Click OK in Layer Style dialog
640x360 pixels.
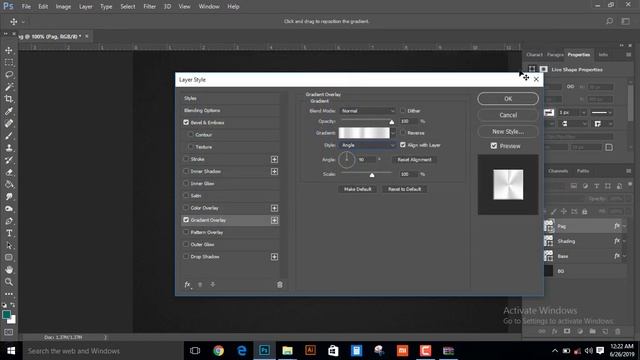pos(508,98)
